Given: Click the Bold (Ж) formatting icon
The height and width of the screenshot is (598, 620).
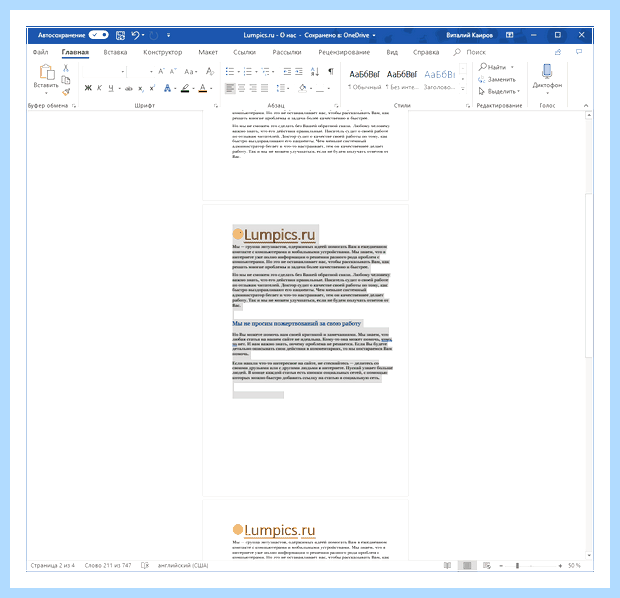Looking at the screenshot, I should coord(88,88).
